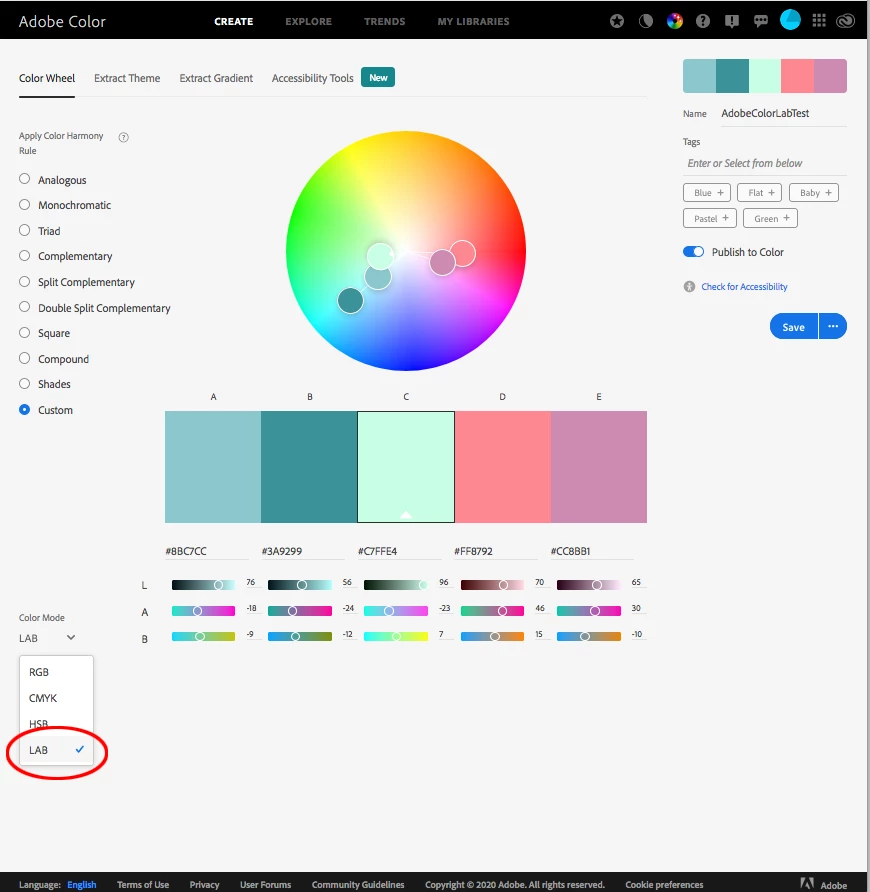Select the Custom harmony rule
This screenshot has width=870, height=892.
tap(24, 410)
